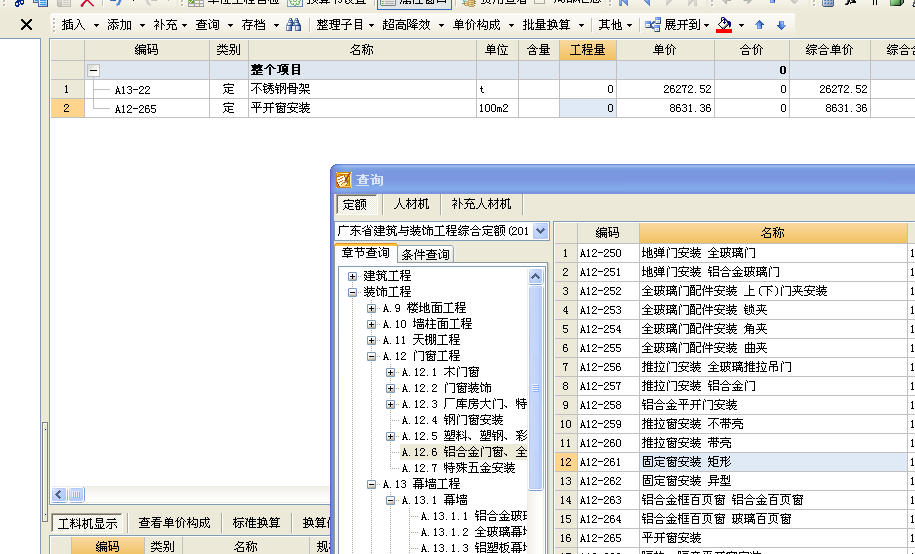Image resolution: width=915 pixels, height=554 pixels.
Task: Click the binoculars find icon
Action: tap(294, 25)
